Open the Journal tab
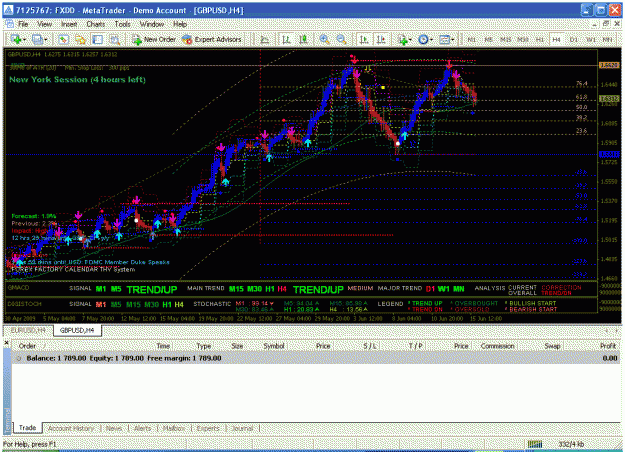The width and height of the screenshot is (625, 452). [x=242, y=428]
